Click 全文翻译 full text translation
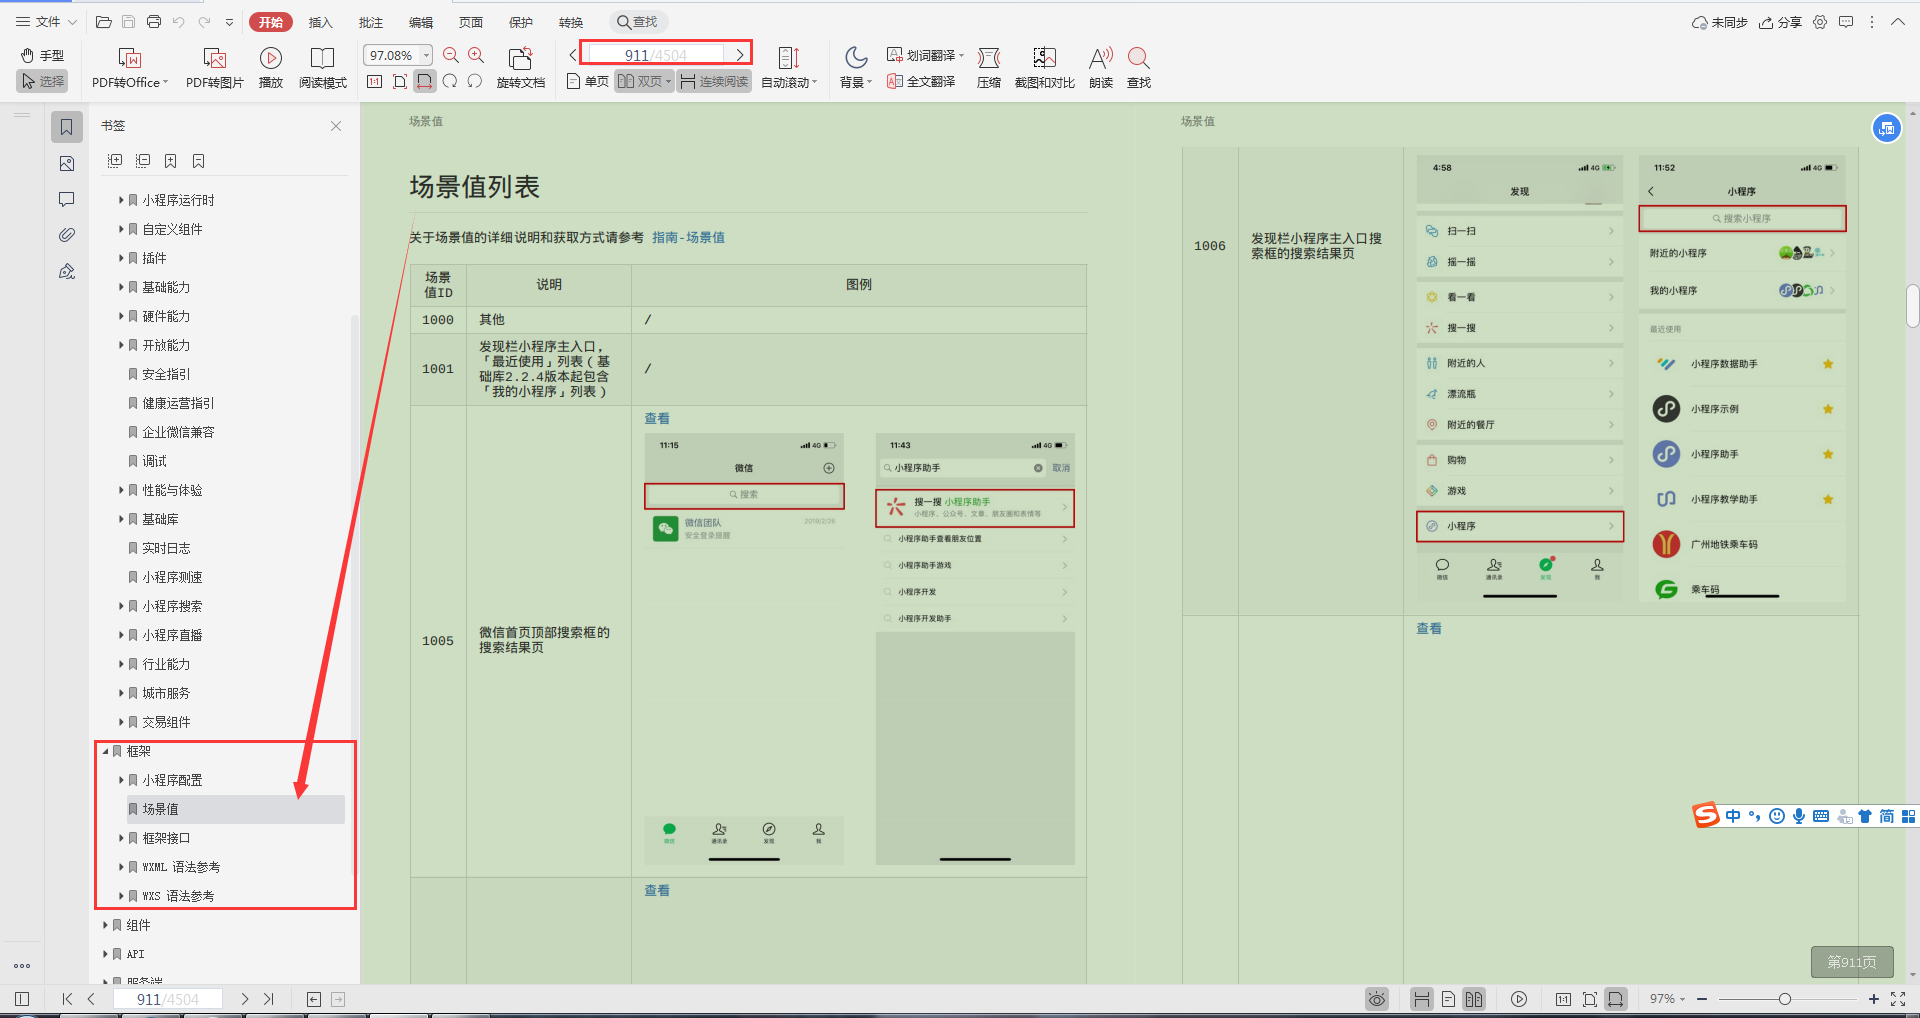This screenshot has width=1920, height=1018. click(921, 81)
